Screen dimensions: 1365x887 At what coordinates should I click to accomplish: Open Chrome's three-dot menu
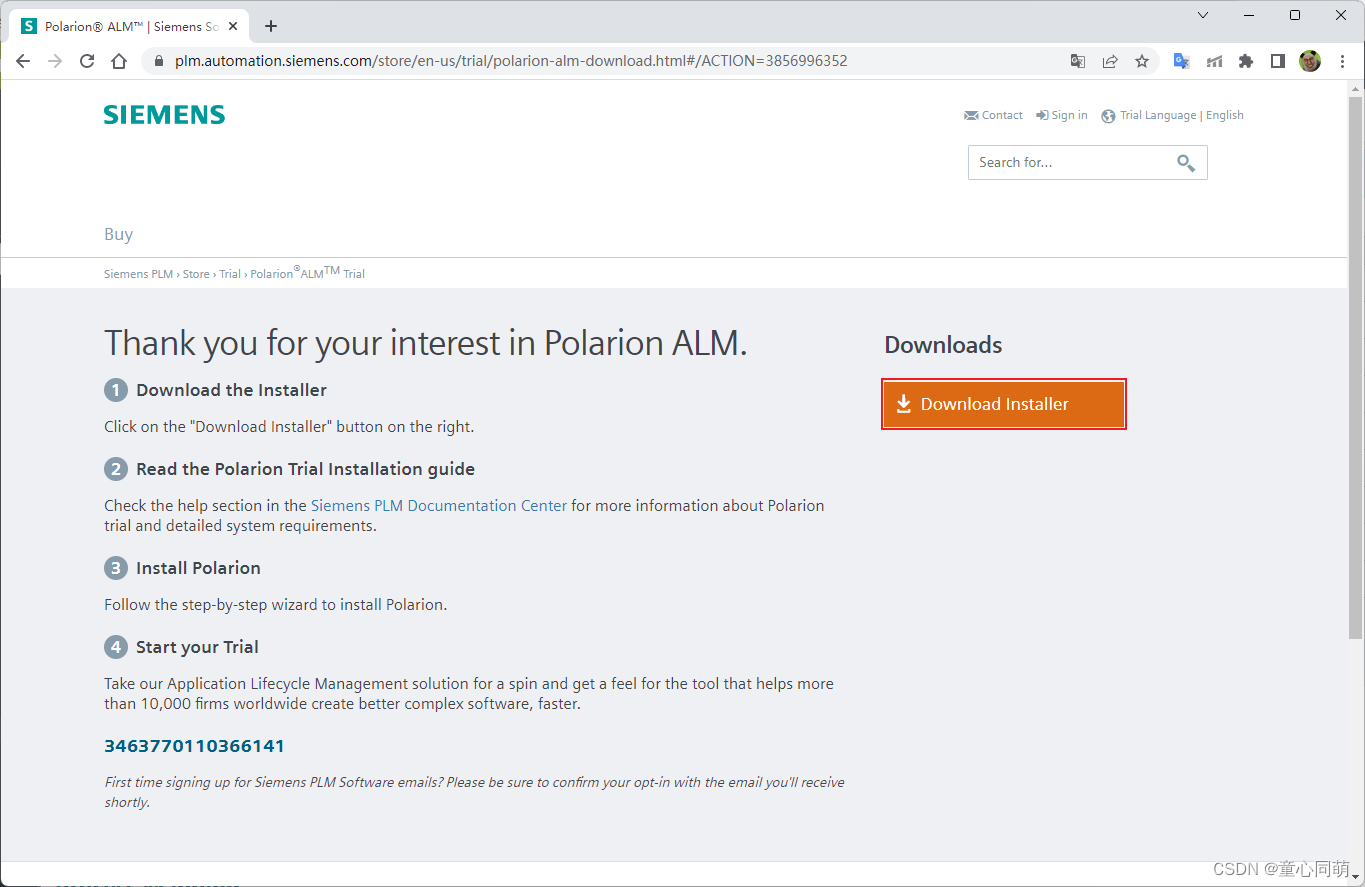1343,61
